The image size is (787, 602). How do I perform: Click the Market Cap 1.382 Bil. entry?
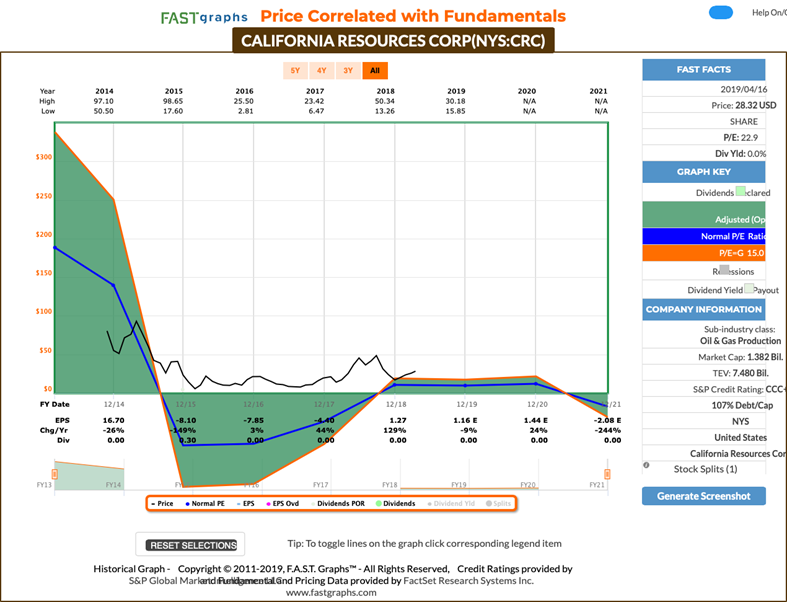(x=740, y=357)
